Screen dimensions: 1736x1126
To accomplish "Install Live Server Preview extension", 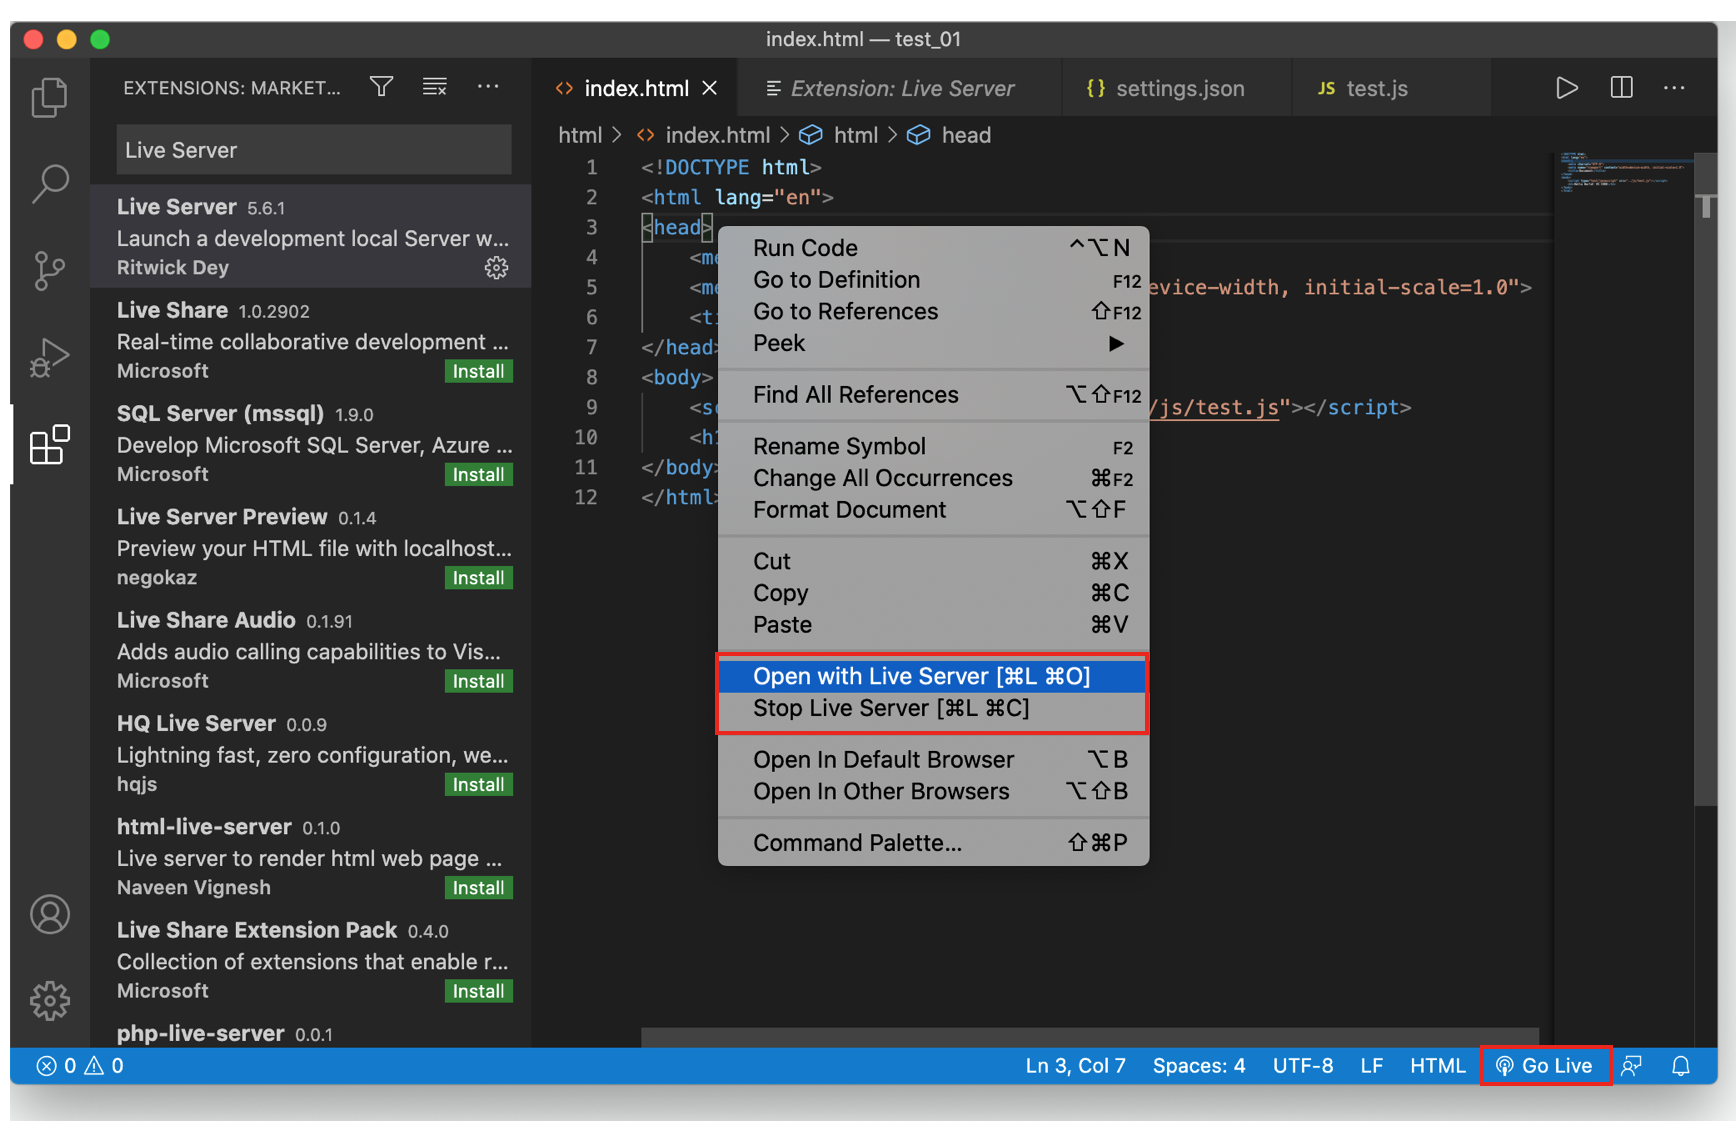I will point(478,578).
